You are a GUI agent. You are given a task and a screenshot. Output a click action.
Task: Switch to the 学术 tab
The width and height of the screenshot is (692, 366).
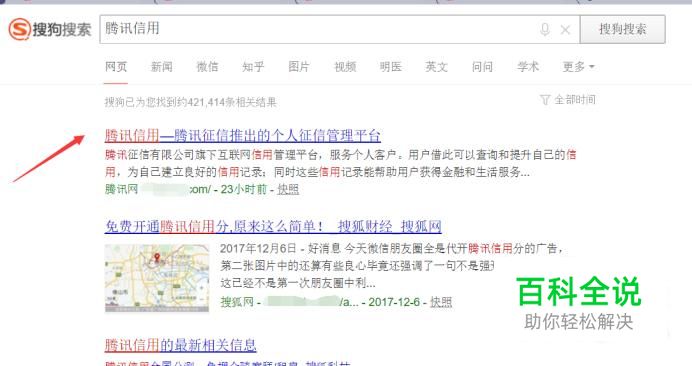528,67
